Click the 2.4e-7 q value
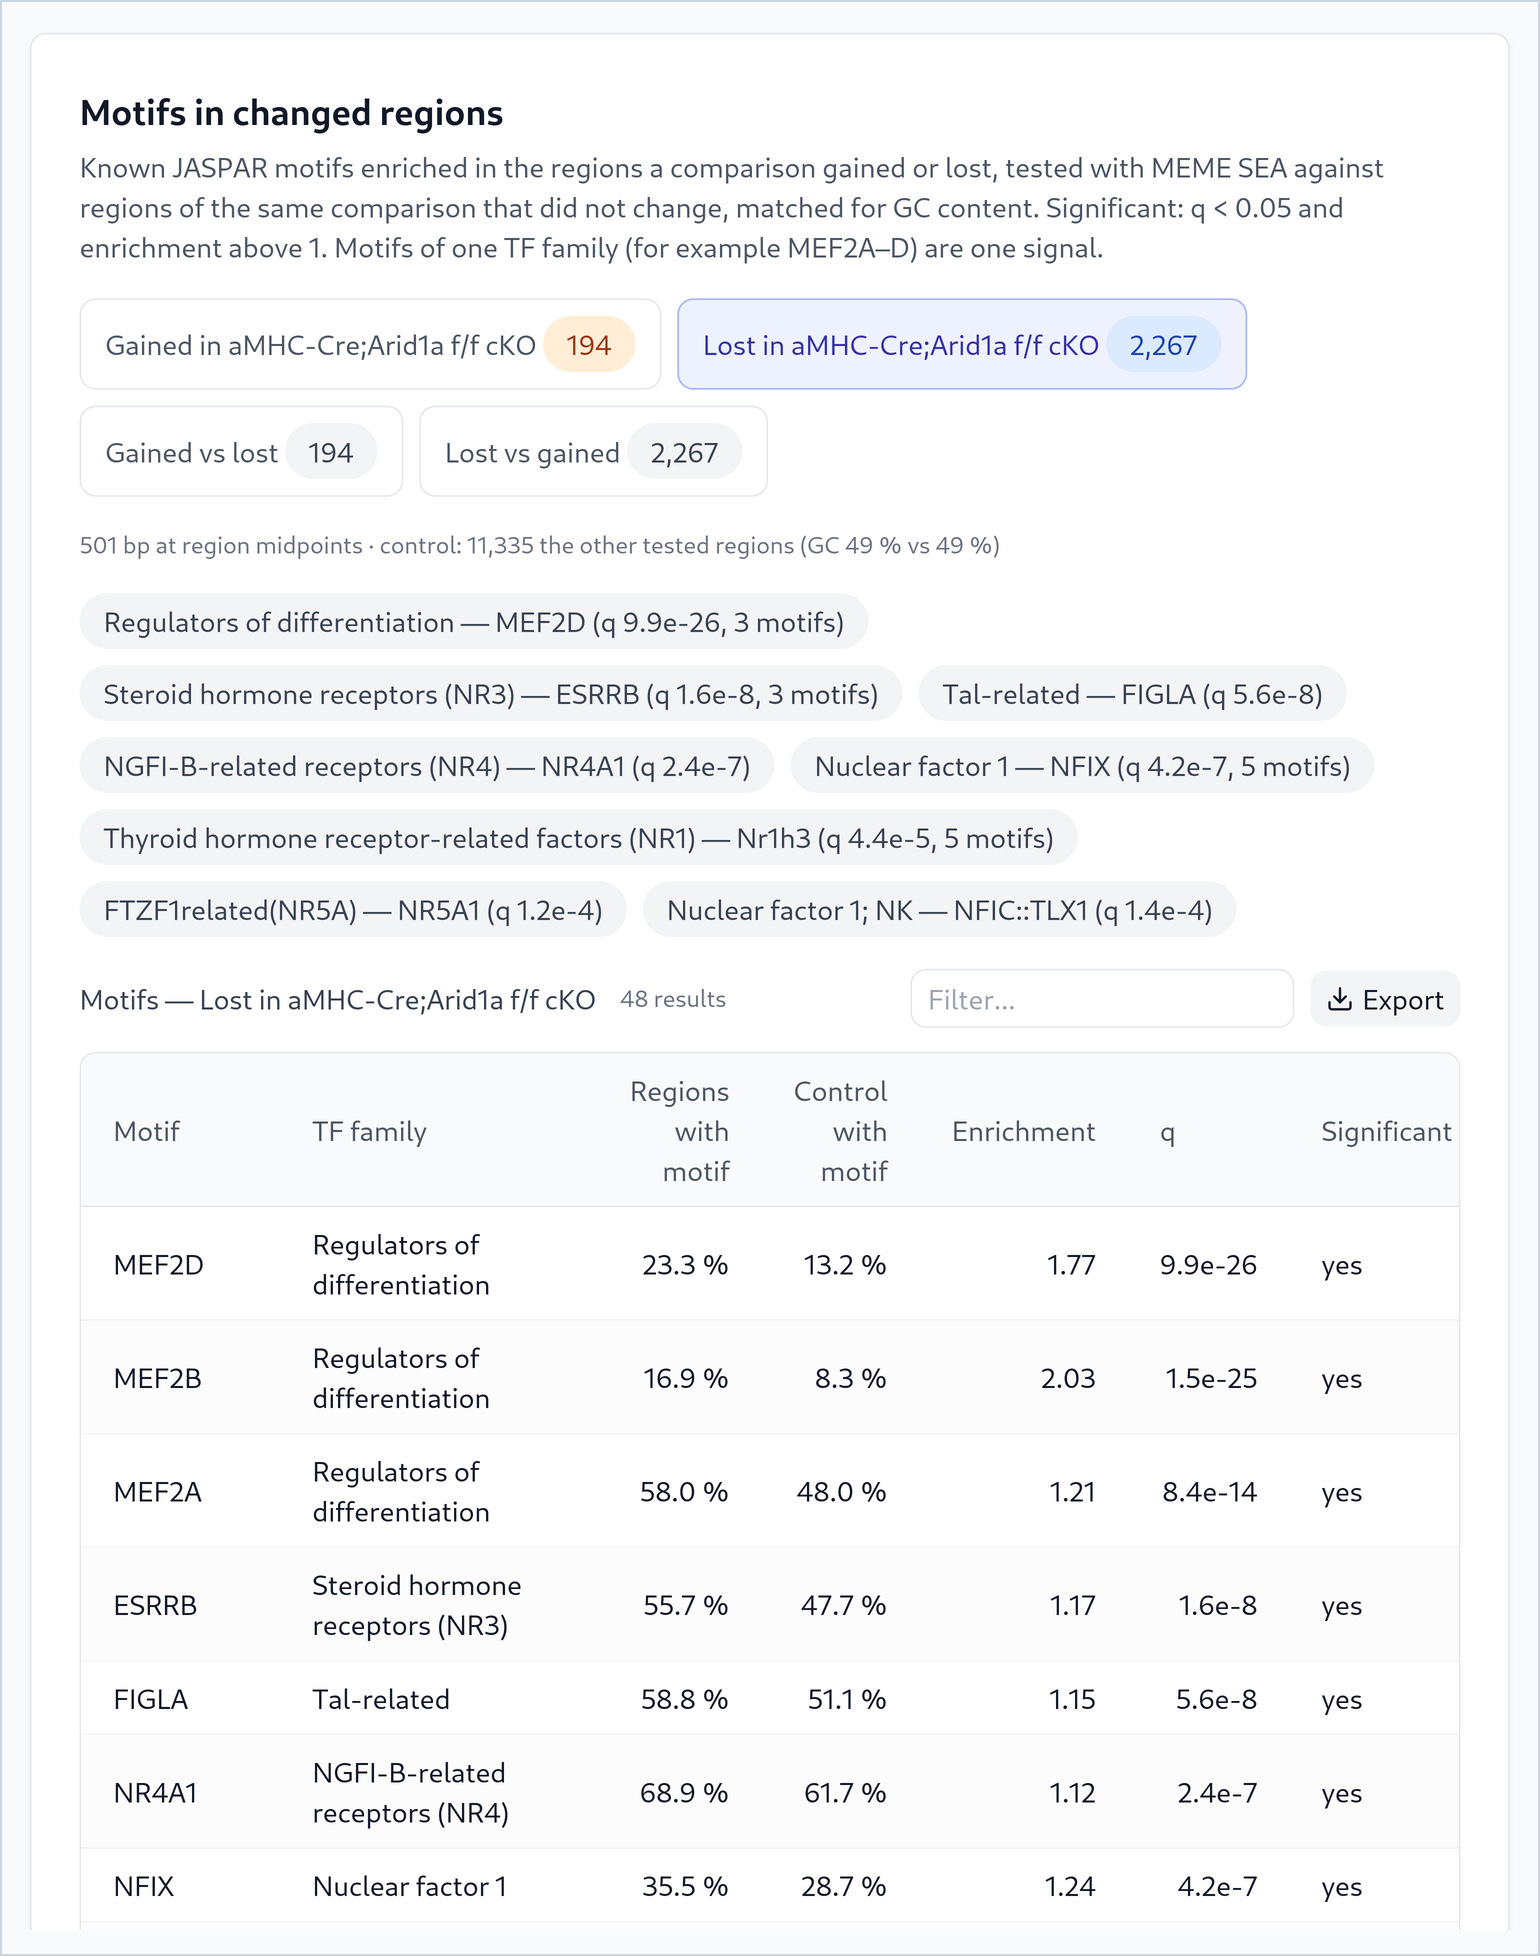 point(1217,1793)
